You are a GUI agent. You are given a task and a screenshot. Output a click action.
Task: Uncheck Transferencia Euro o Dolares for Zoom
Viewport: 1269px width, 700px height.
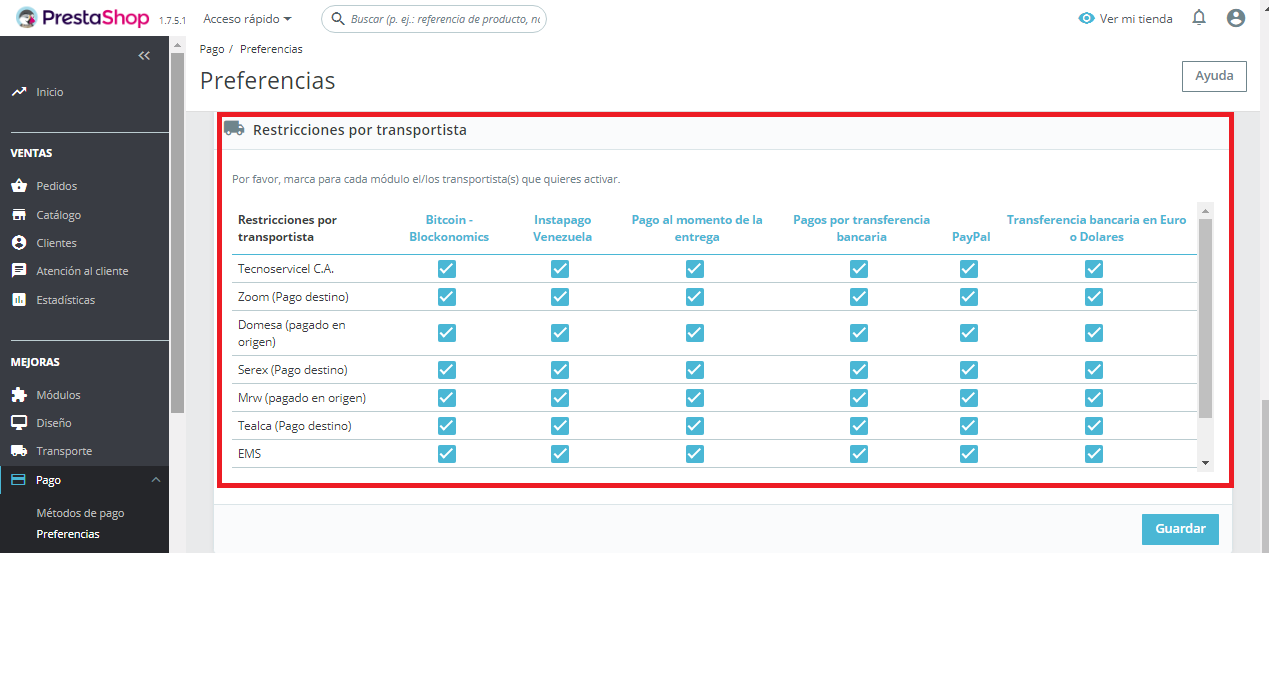(x=1094, y=297)
